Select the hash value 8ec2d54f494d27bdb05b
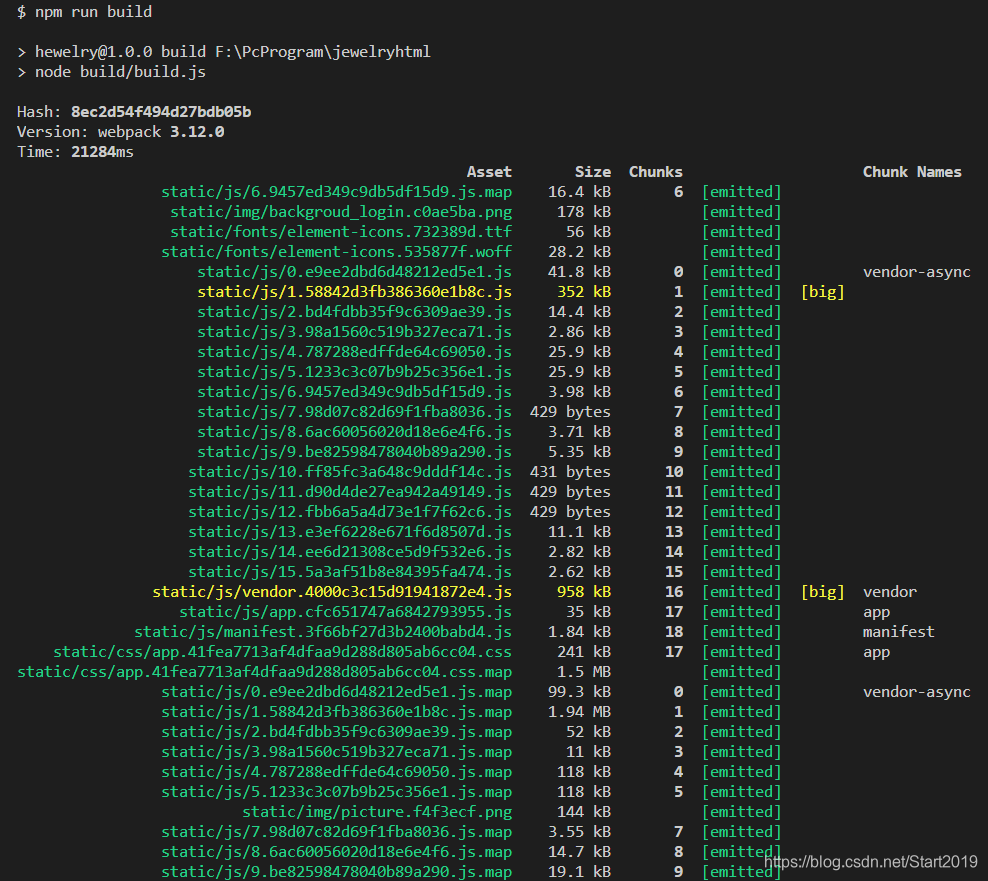The image size is (988, 881). click(x=161, y=112)
